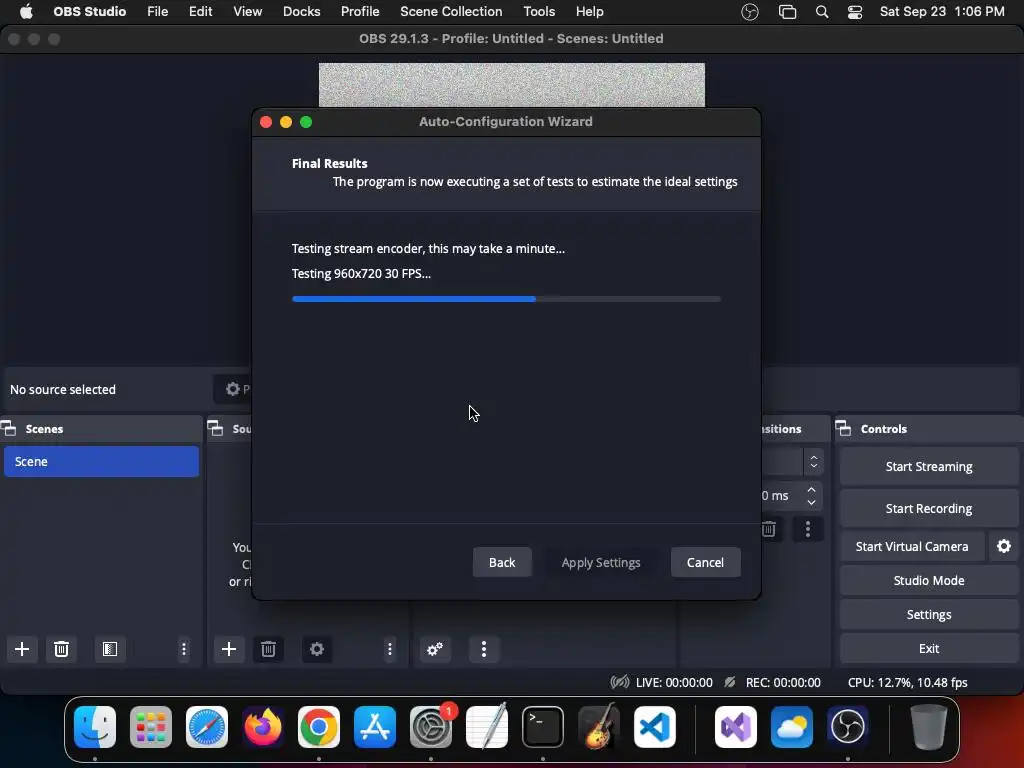1024x768 pixels.
Task: Open System Settings from the dock
Action: click(431, 726)
